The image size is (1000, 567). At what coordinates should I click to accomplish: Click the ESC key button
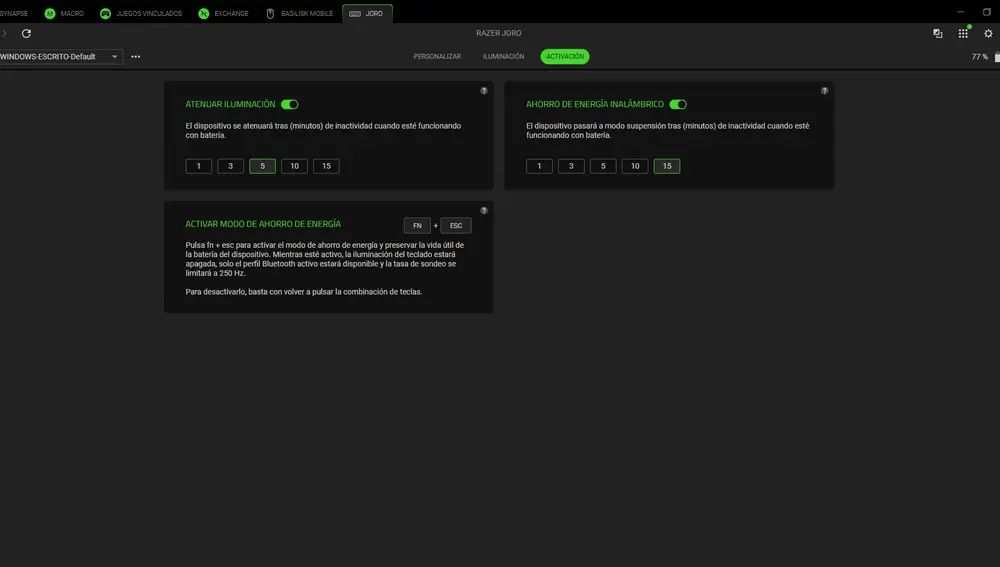455,225
